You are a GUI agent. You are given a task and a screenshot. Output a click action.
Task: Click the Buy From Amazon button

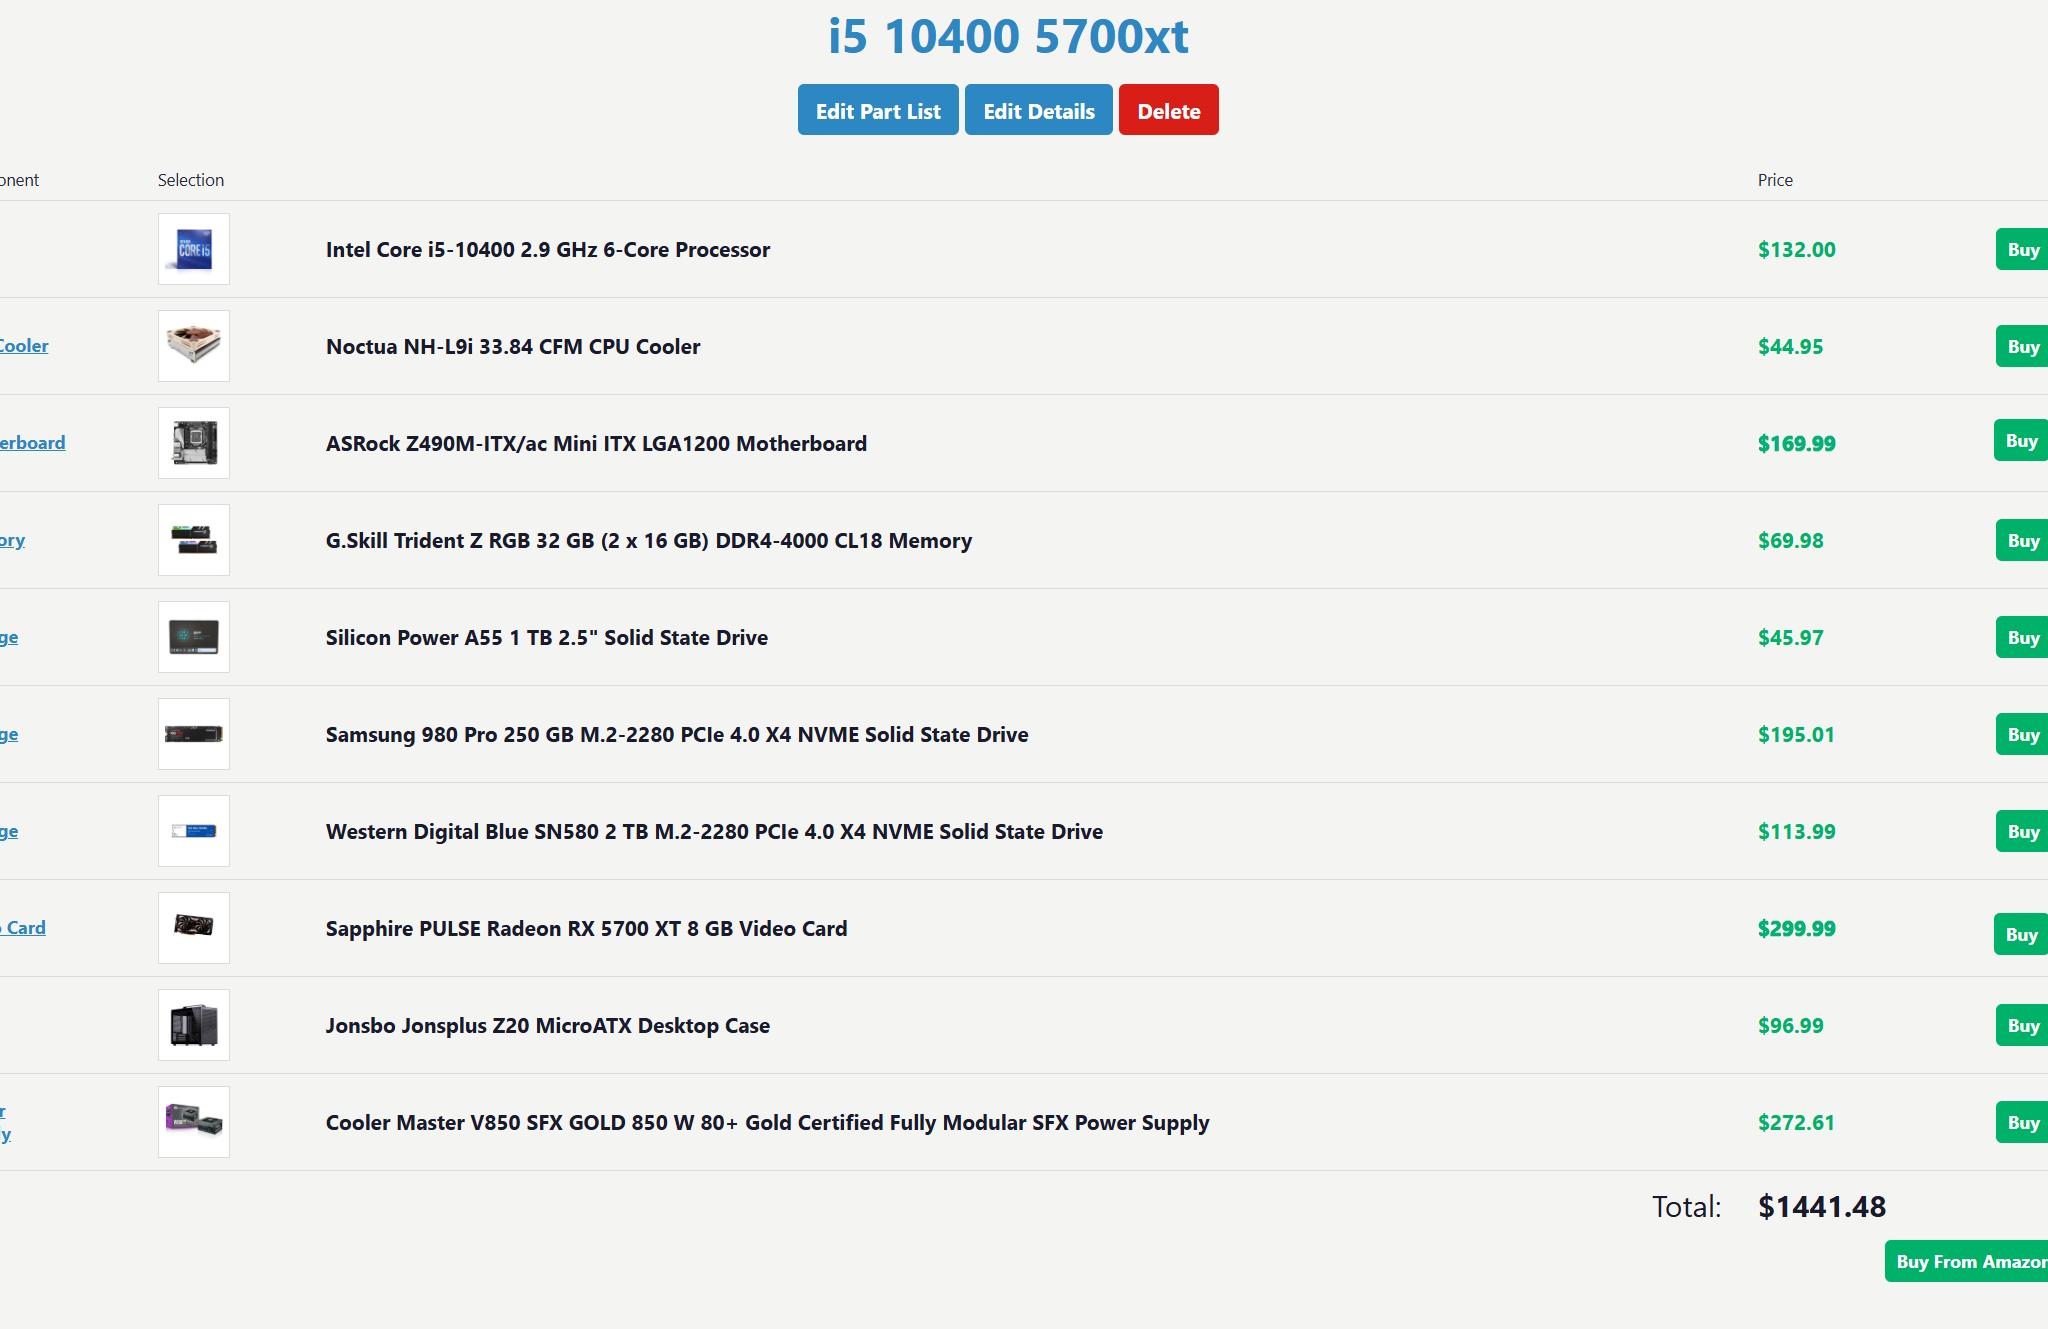[x=1967, y=1261]
